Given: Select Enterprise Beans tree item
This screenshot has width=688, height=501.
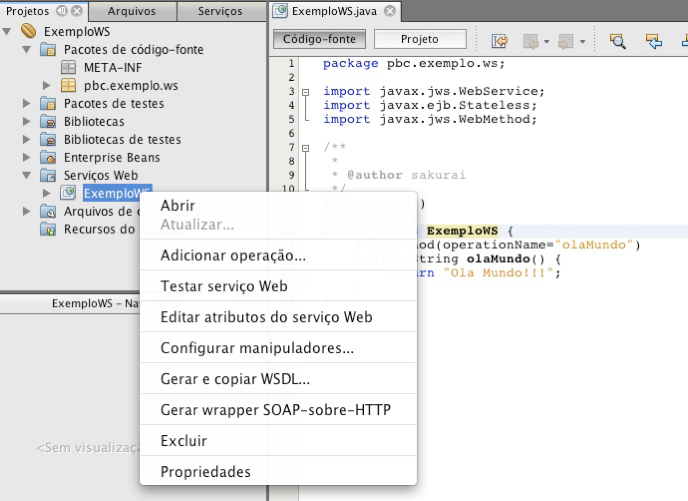Looking at the screenshot, I should coord(112,157).
